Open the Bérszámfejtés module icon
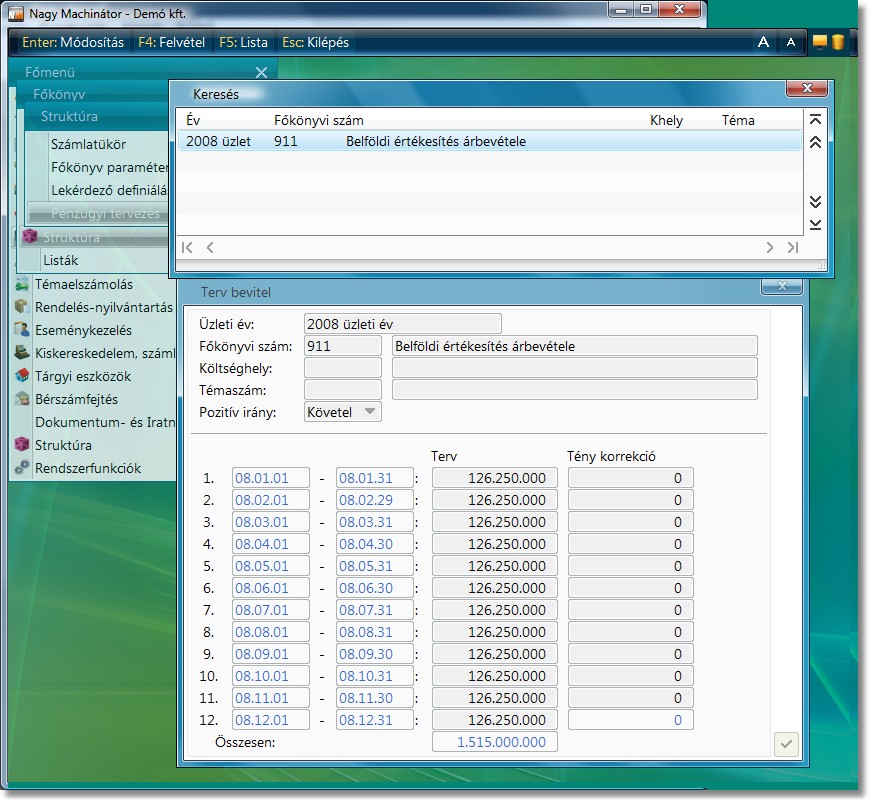Image resolution: width=870 pixels, height=802 pixels. pos(22,399)
